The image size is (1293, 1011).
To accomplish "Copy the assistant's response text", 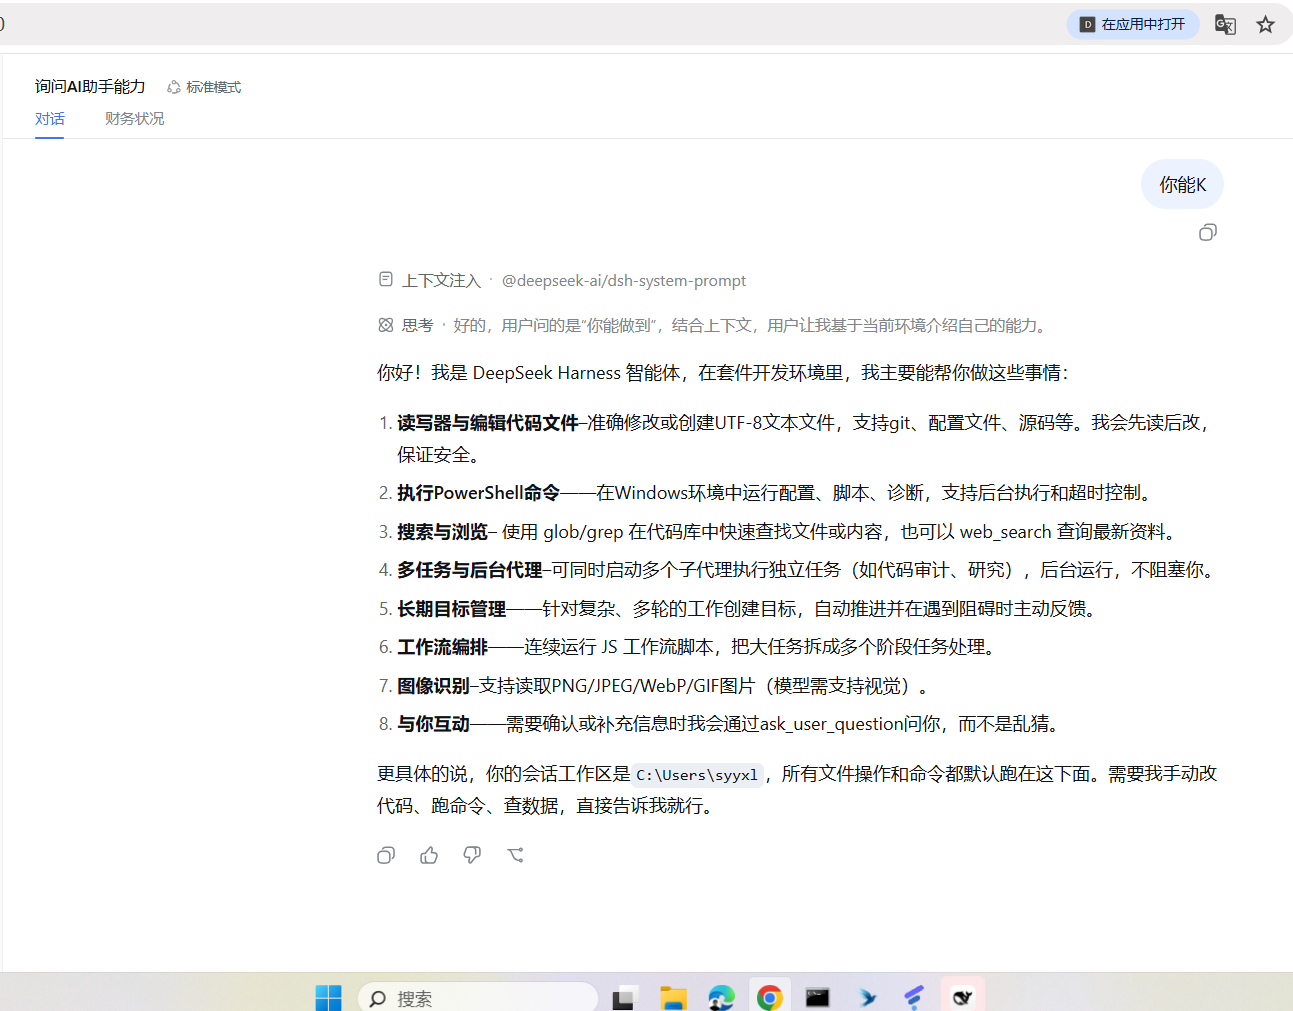I will [386, 855].
